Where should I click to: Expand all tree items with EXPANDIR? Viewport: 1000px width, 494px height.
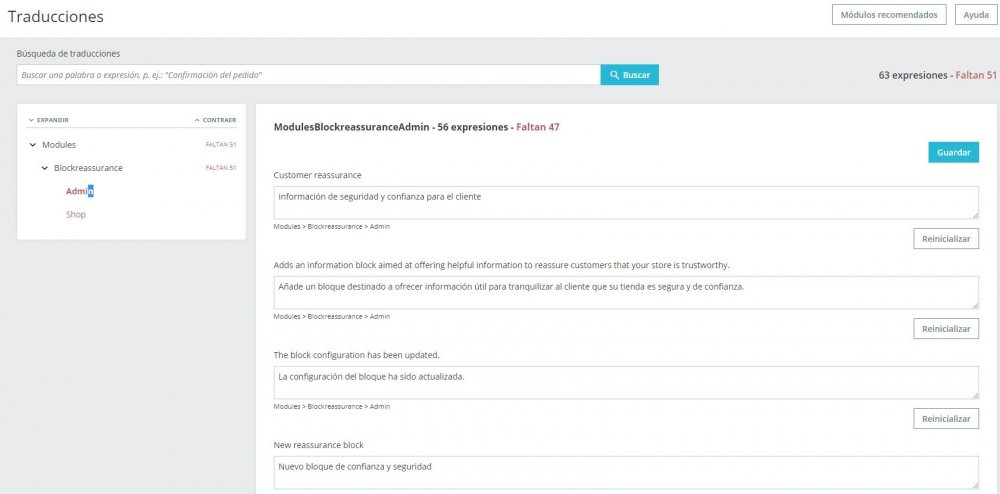coord(48,120)
